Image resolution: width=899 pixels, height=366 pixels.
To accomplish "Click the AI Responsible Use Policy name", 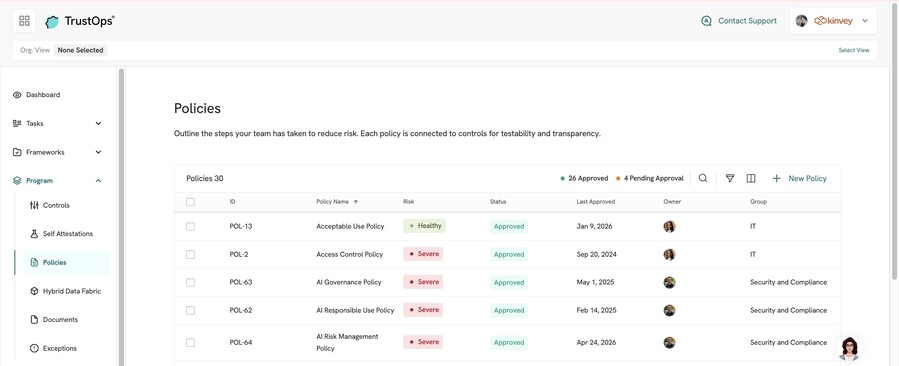I will point(355,310).
